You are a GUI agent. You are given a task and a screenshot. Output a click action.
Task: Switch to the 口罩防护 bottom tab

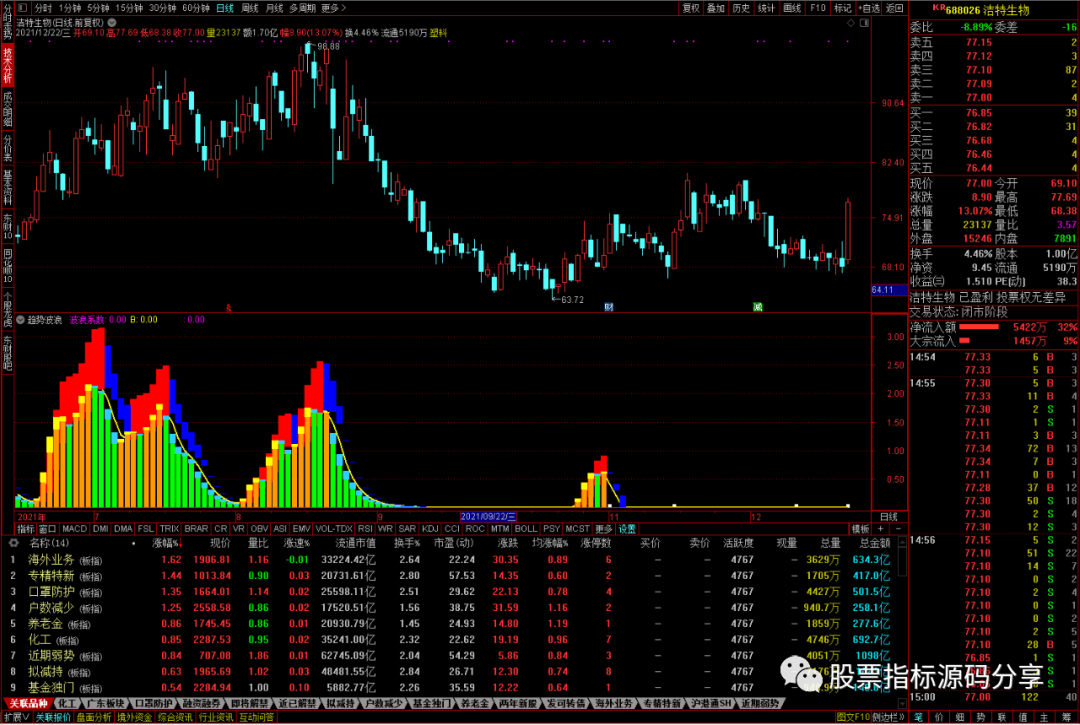coord(153,704)
